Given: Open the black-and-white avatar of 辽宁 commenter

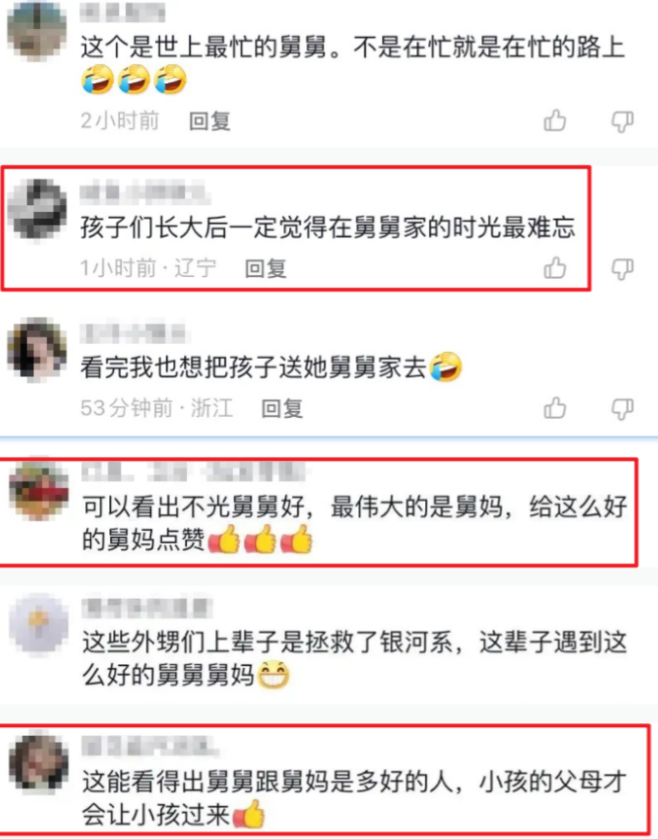Looking at the screenshot, I should tap(37, 209).
